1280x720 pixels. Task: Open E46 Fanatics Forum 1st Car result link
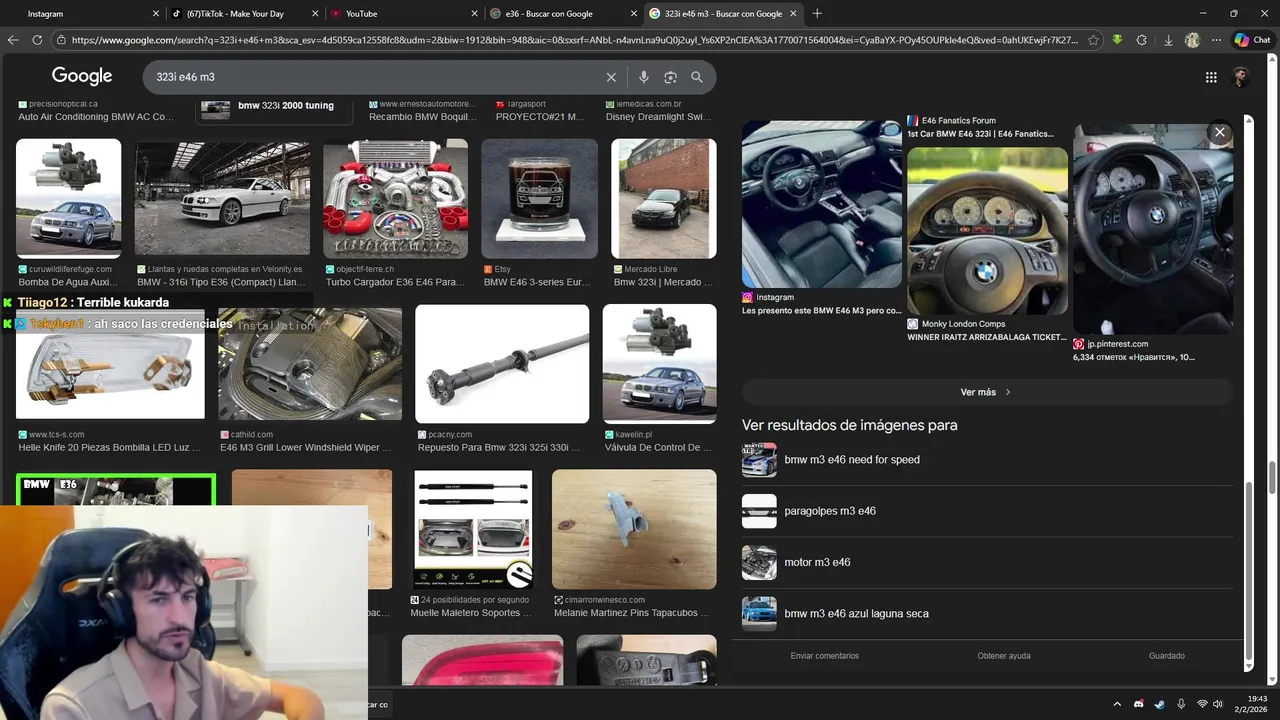coord(980,134)
